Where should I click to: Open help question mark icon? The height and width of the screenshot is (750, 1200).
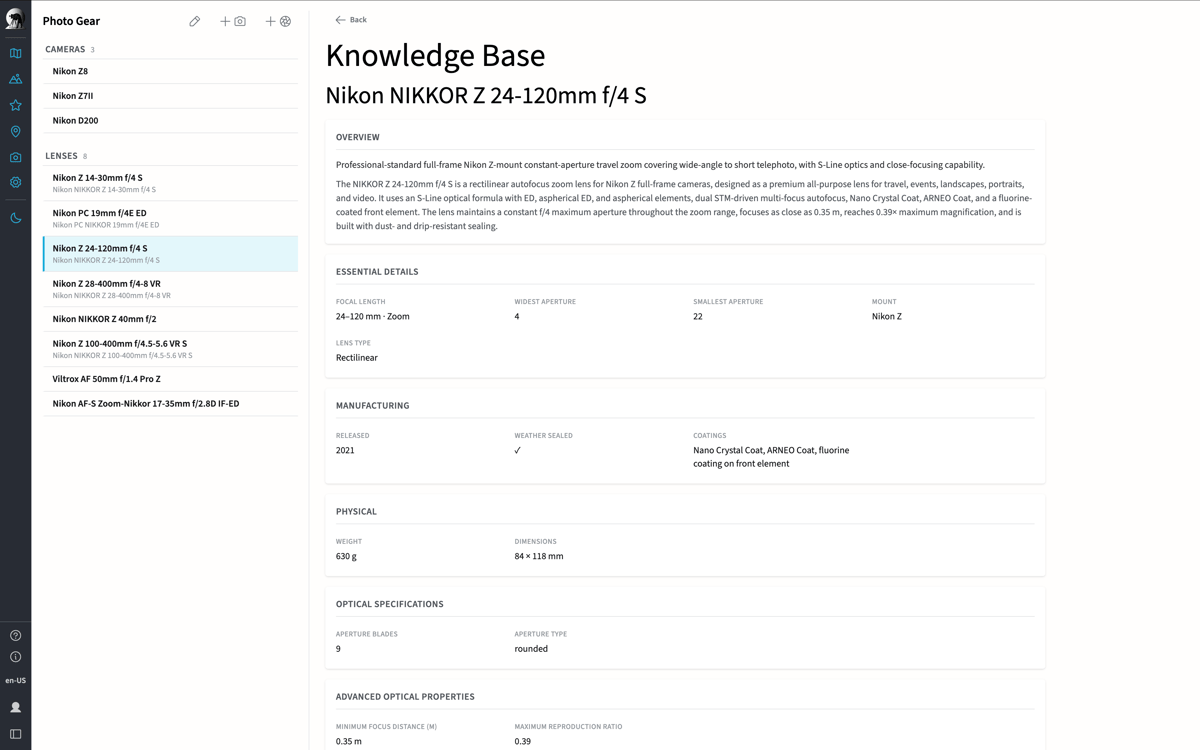click(15, 635)
